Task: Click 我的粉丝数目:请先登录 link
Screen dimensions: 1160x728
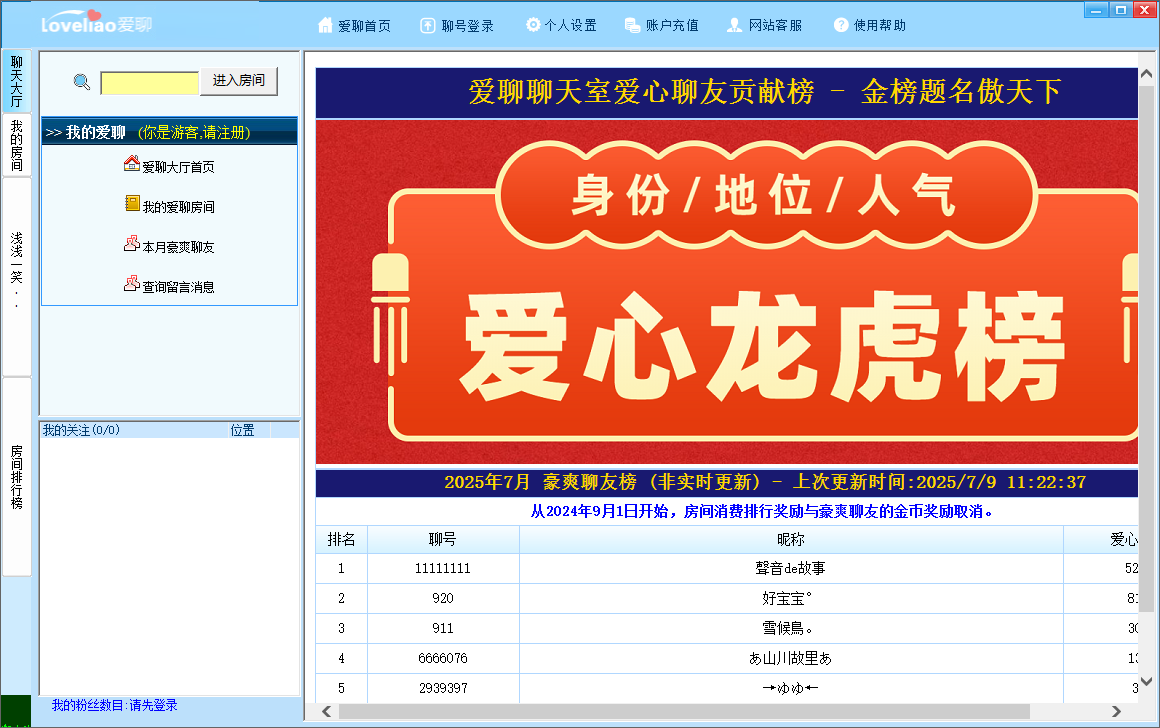Action: 115,705
